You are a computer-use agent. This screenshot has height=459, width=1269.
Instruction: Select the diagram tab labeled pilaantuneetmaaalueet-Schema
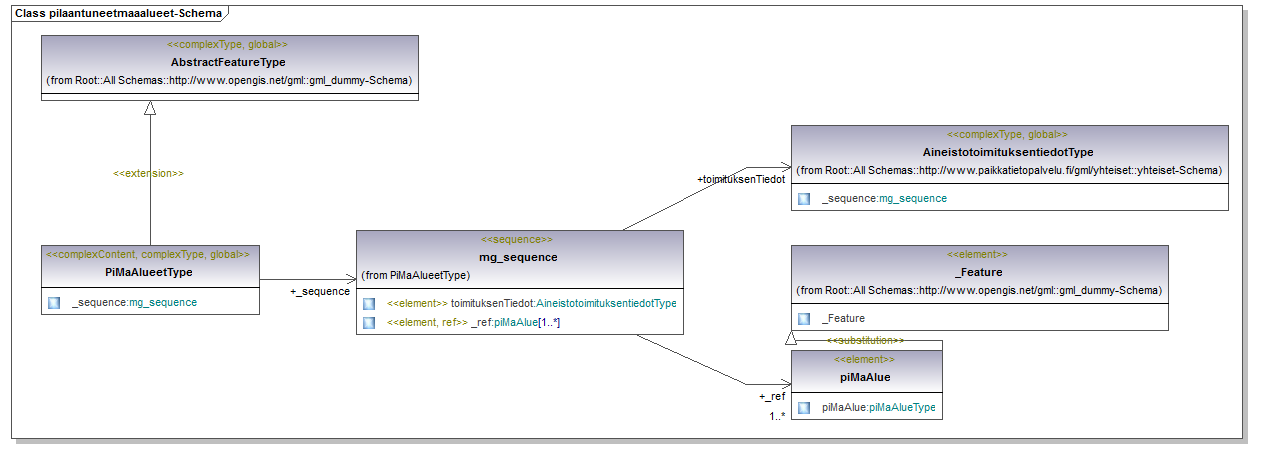[120, 13]
